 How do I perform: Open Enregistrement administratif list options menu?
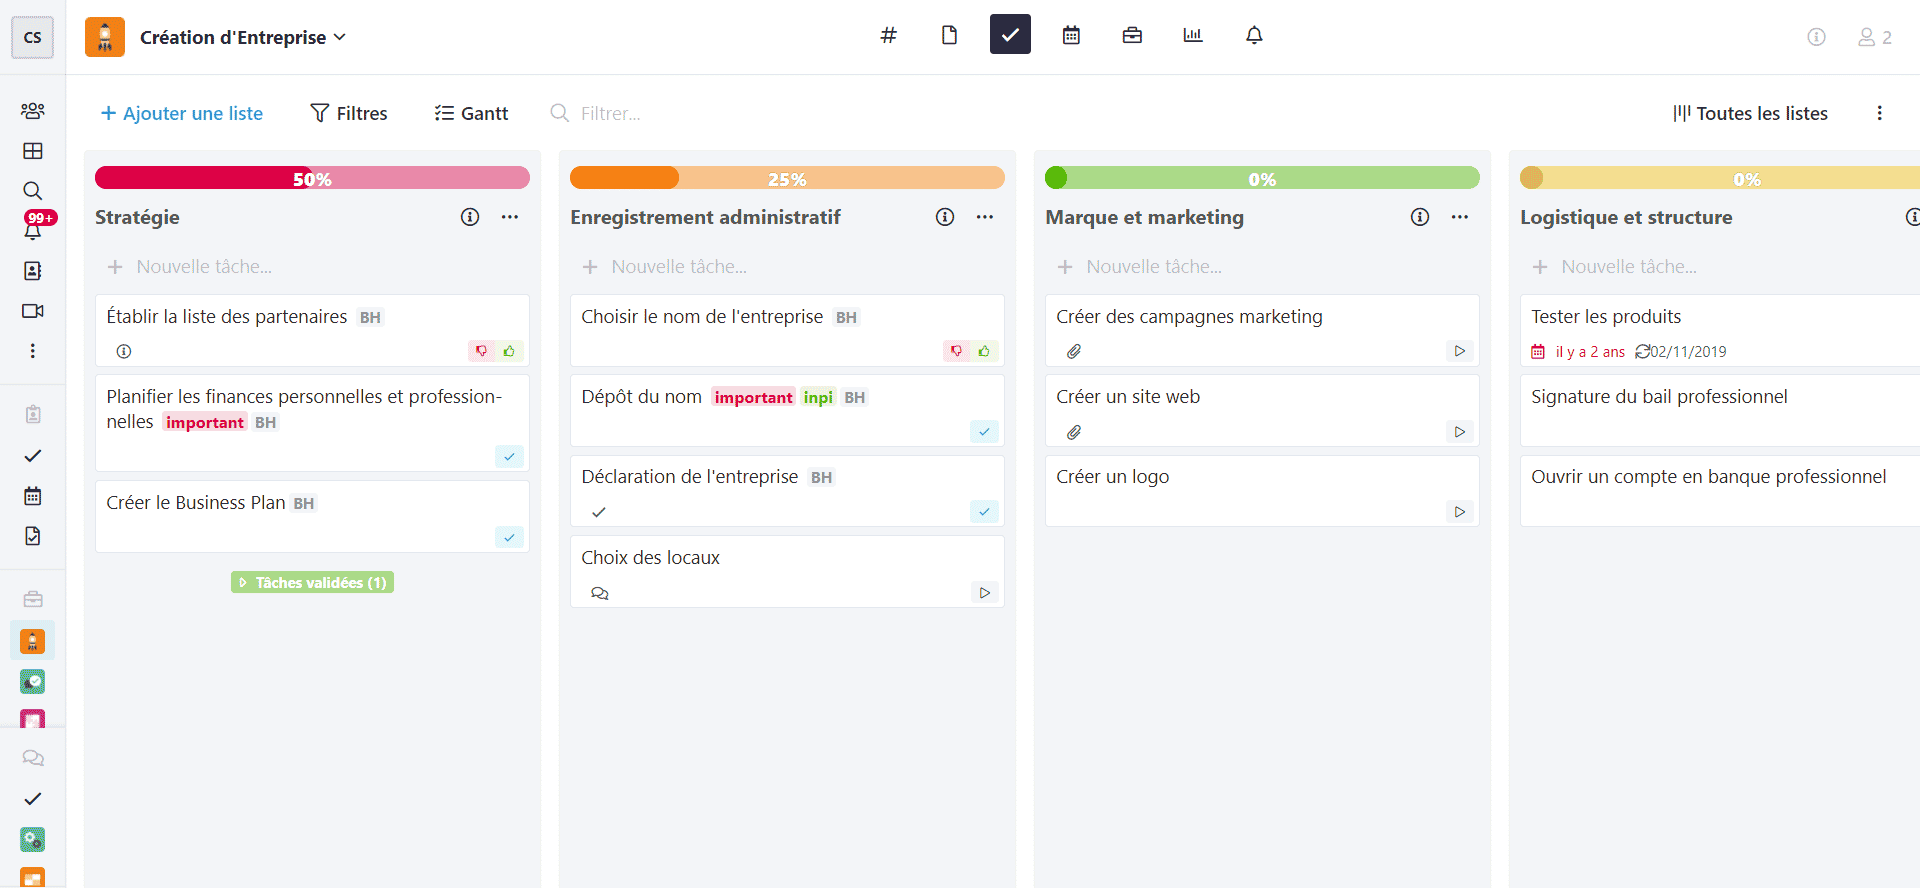(985, 217)
